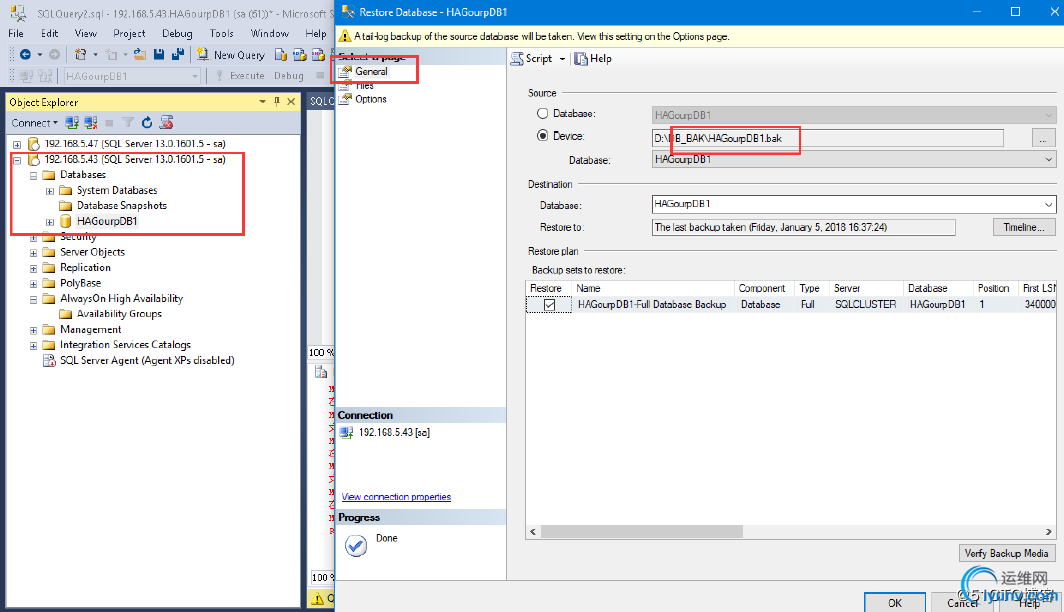This screenshot has width=1064, height=612.
Task: Expand the 192.168.5.47 server node
Action: click(17, 145)
